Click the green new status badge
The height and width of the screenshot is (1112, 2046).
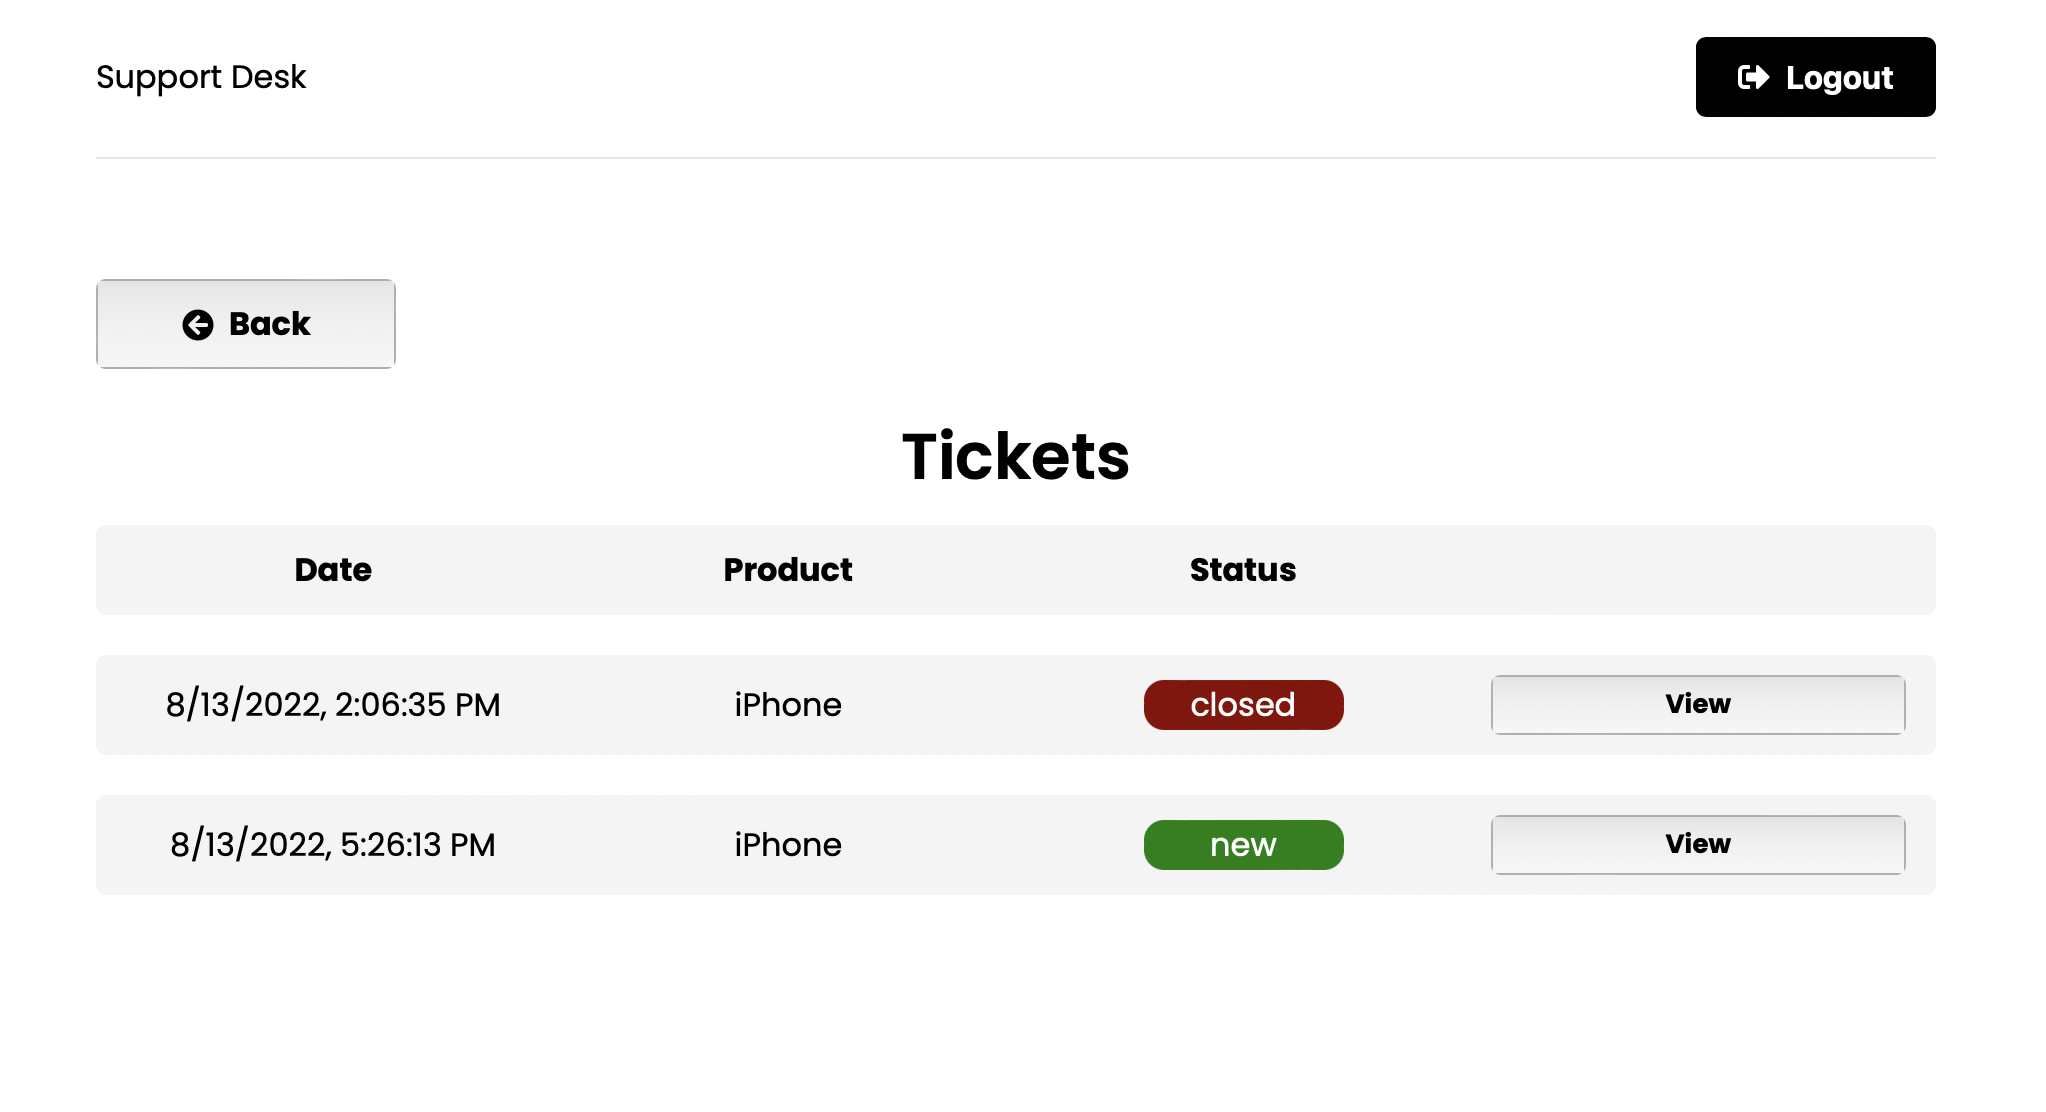click(1243, 845)
